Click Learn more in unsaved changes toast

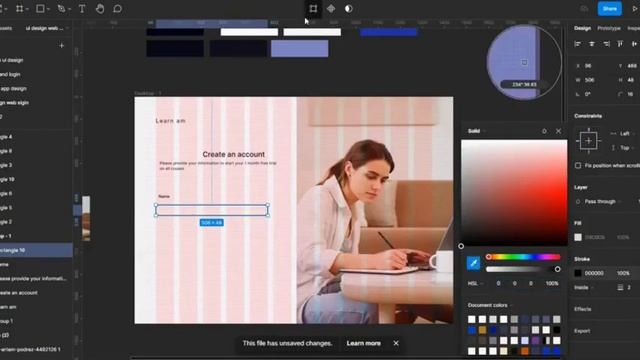pos(364,343)
